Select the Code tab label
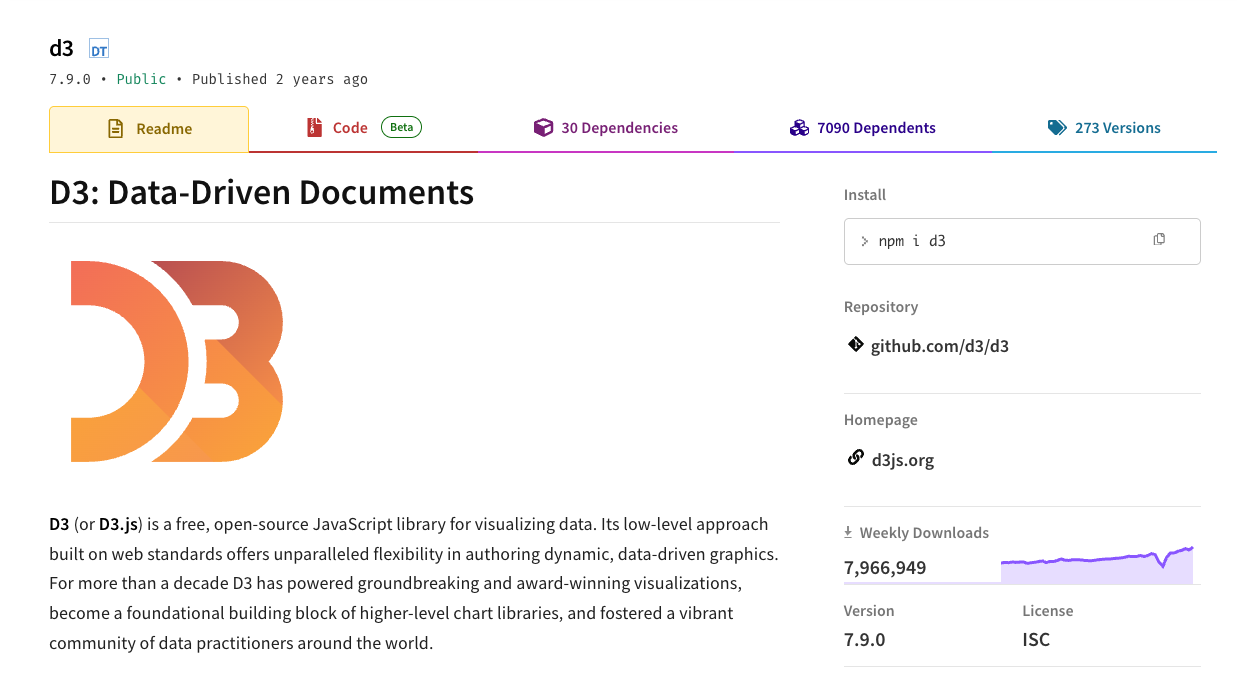 tap(350, 128)
